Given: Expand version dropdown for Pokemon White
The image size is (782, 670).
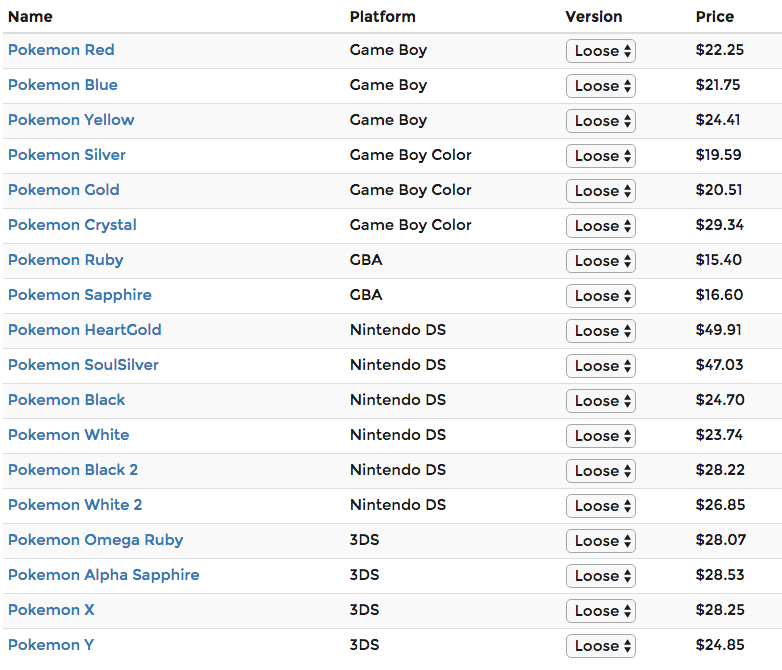Looking at the screenshot, I should (601, 436).
